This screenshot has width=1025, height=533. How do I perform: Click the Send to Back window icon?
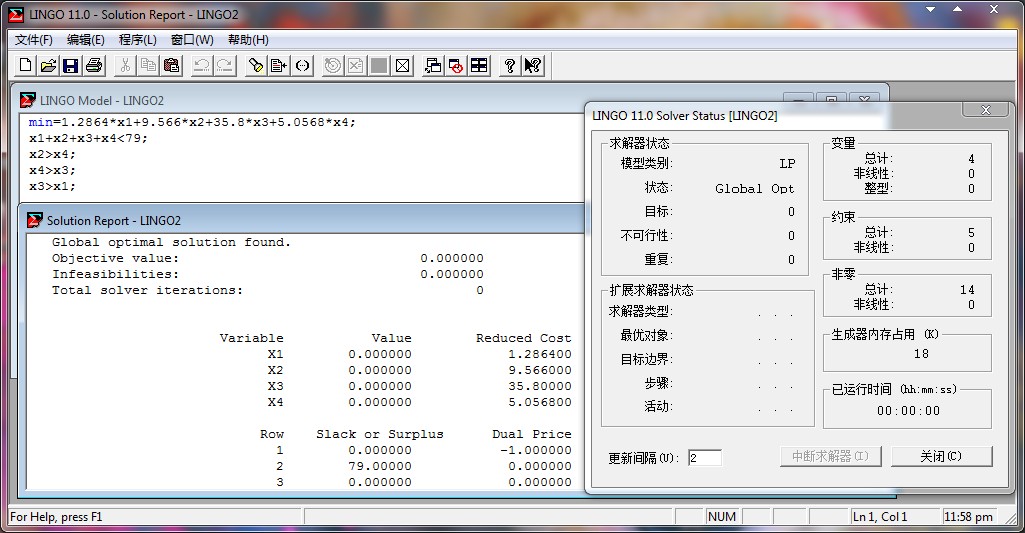[x=433, y=65]
